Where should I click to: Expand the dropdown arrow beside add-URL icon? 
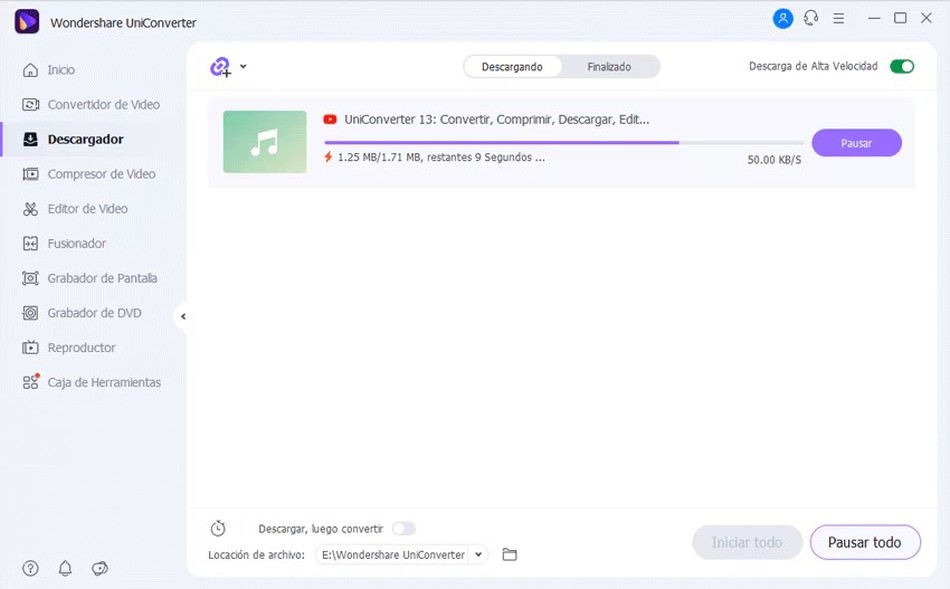[243, 66]
